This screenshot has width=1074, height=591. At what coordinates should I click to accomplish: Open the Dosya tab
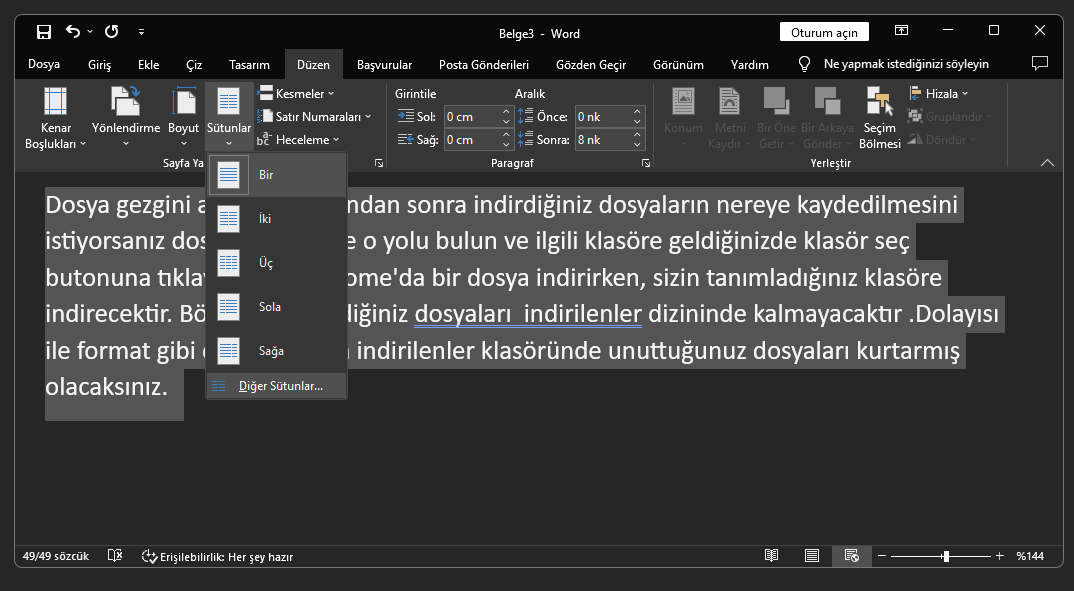pos(44,64)
